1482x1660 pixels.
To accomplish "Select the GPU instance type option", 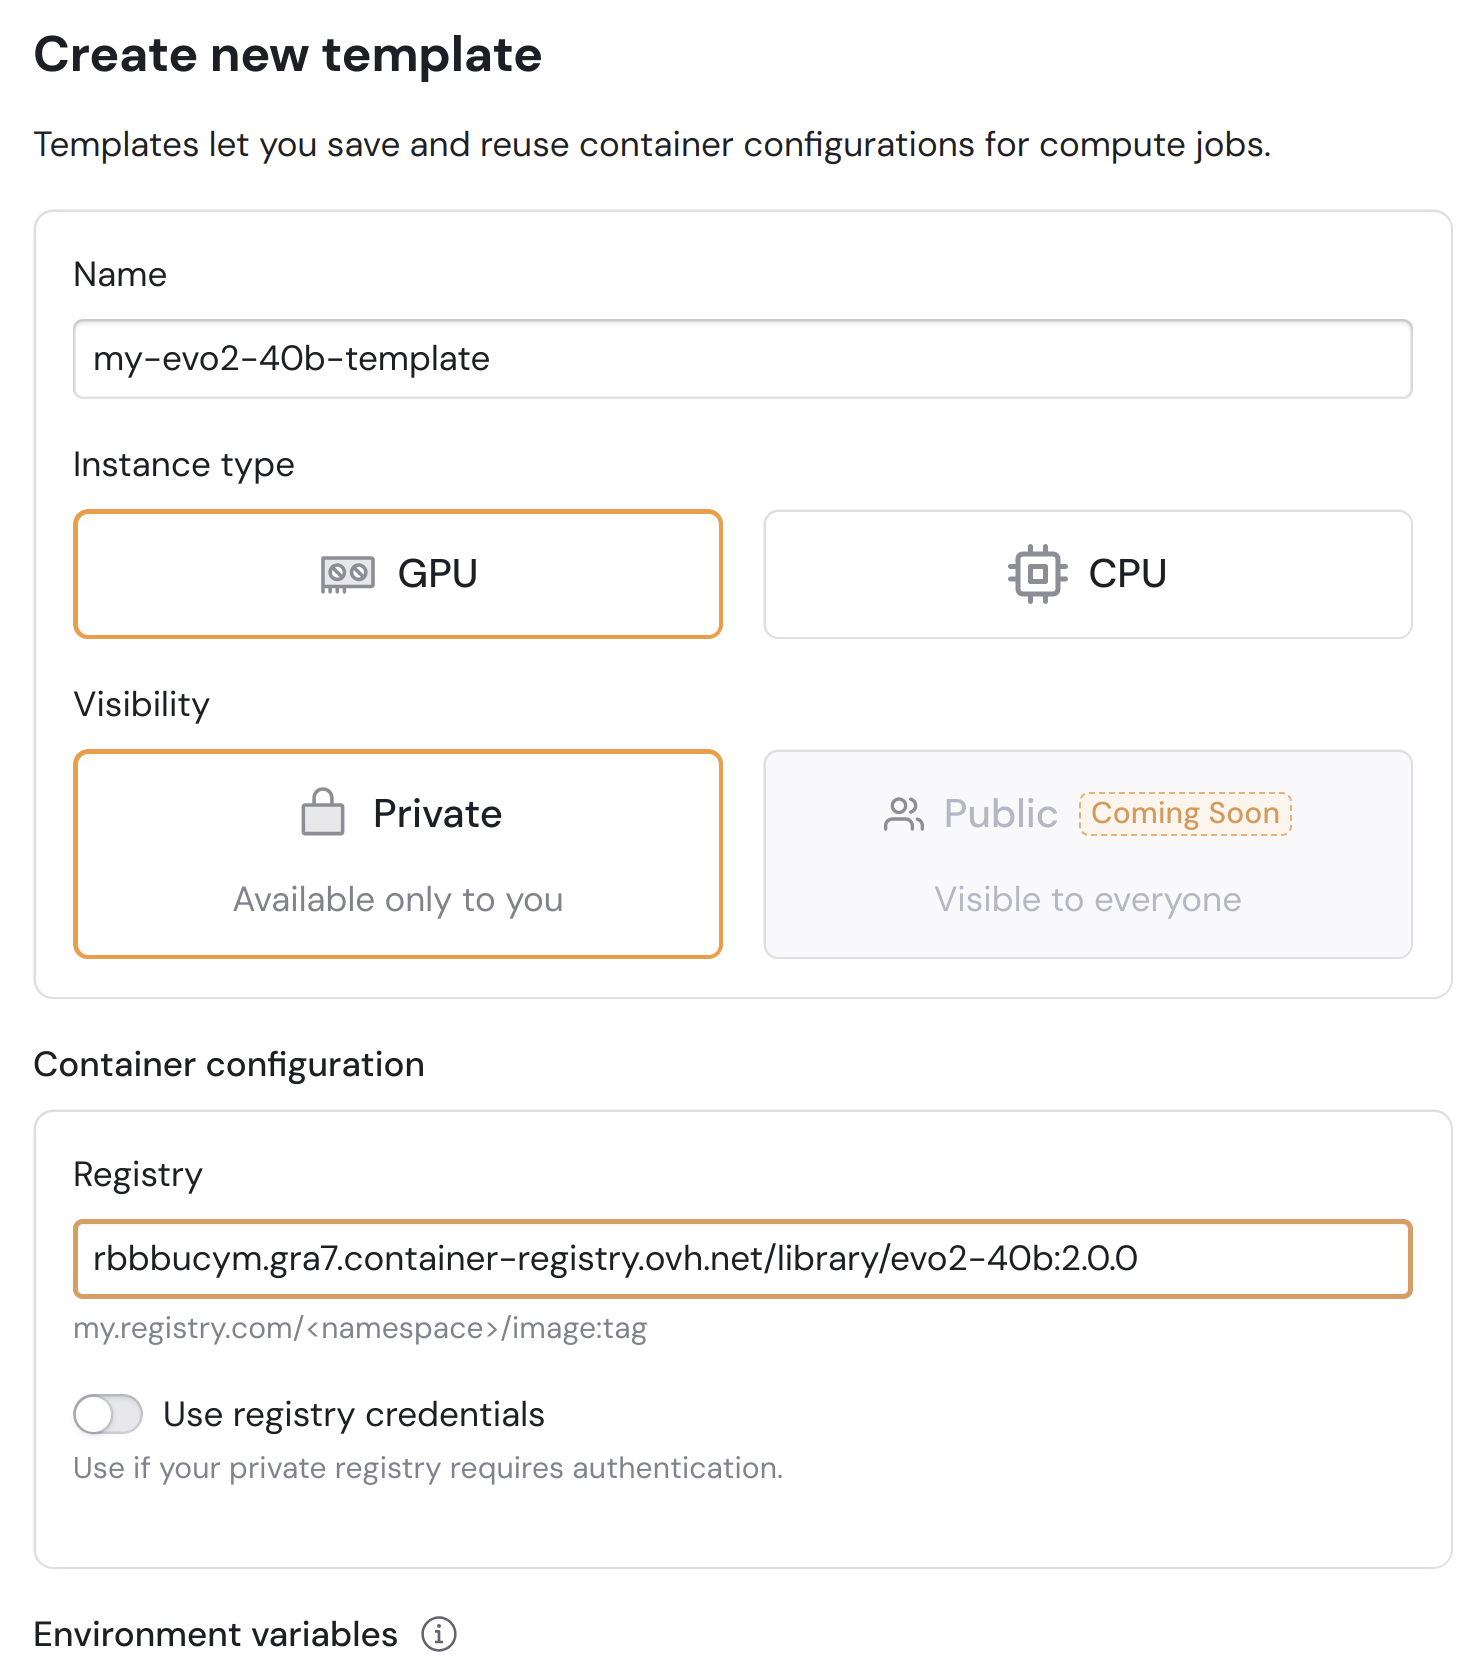I will [398, 574].
